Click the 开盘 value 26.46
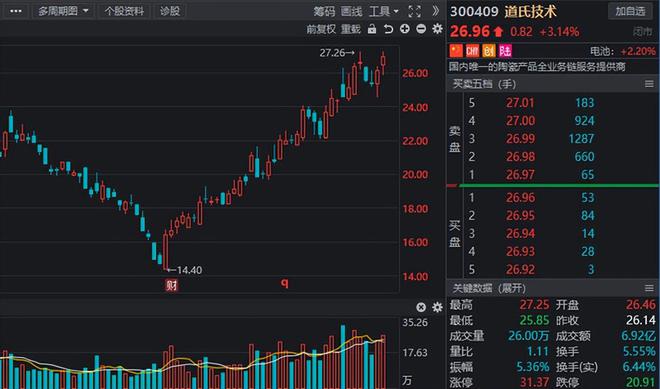The height and width of the screenshot is (389, 660). pos(641,305)
